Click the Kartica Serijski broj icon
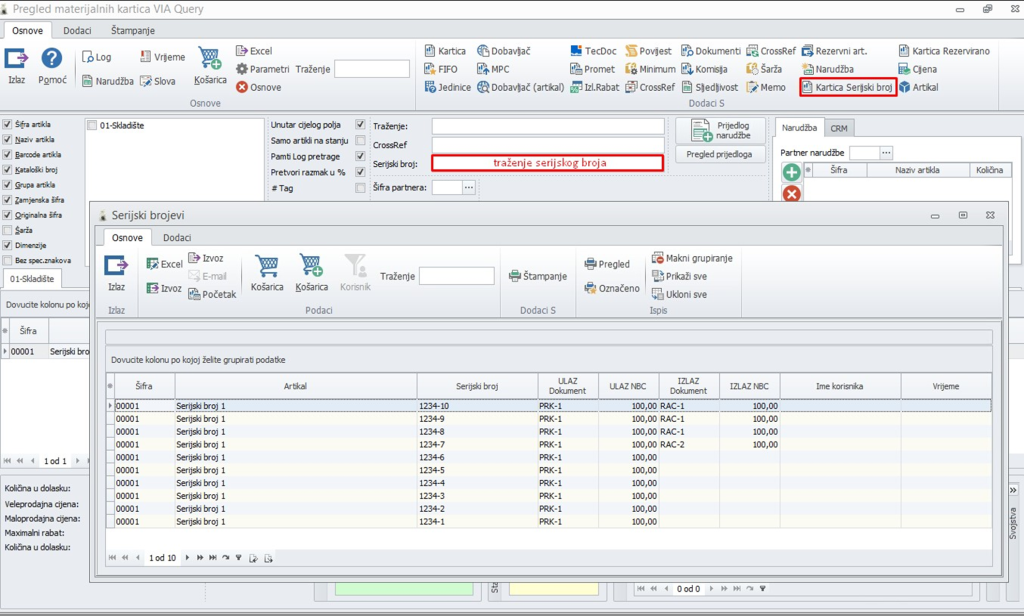The image size is (1024, 616). tap(809, 87)
